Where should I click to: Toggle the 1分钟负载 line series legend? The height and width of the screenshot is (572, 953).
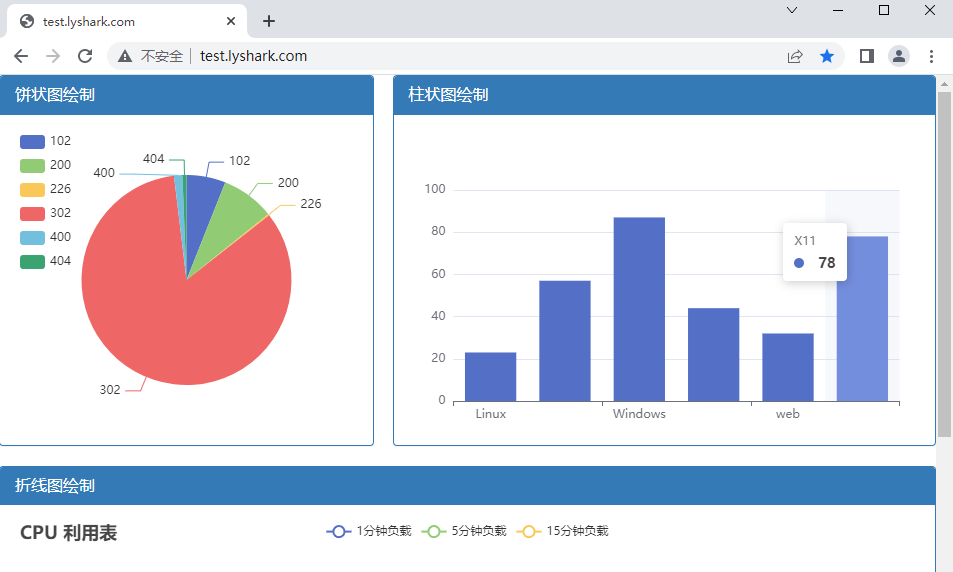click(x=369, y=531)
